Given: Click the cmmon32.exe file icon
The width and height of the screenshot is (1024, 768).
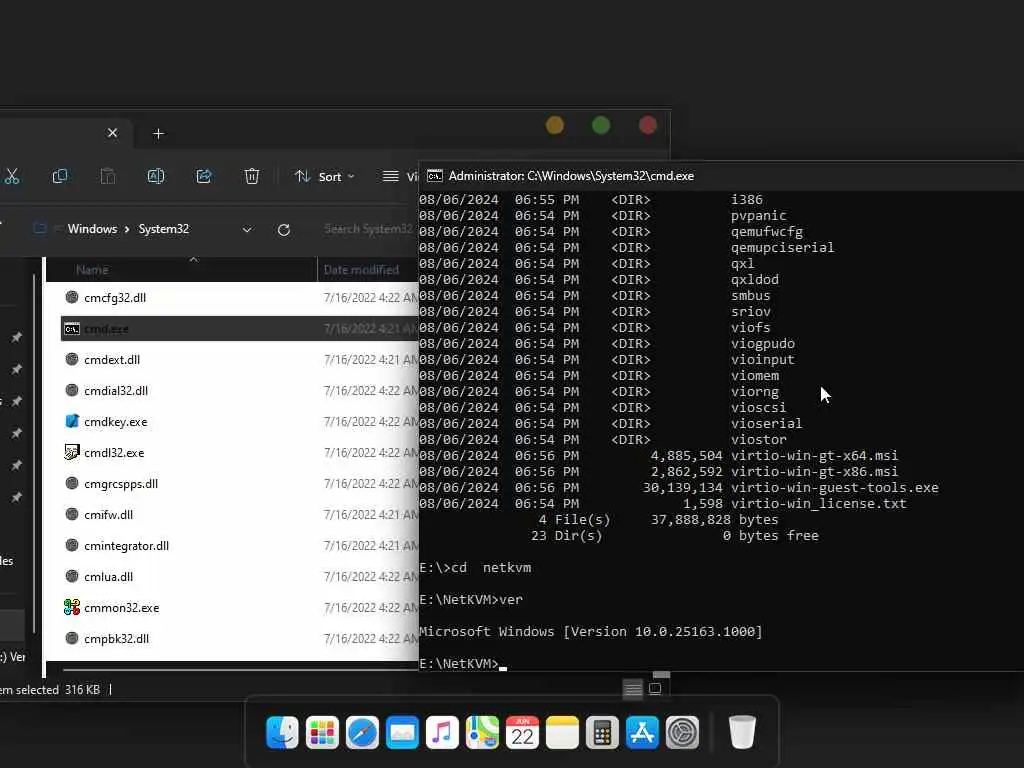Looking at the screenshot, I should [x=72, y=607].
